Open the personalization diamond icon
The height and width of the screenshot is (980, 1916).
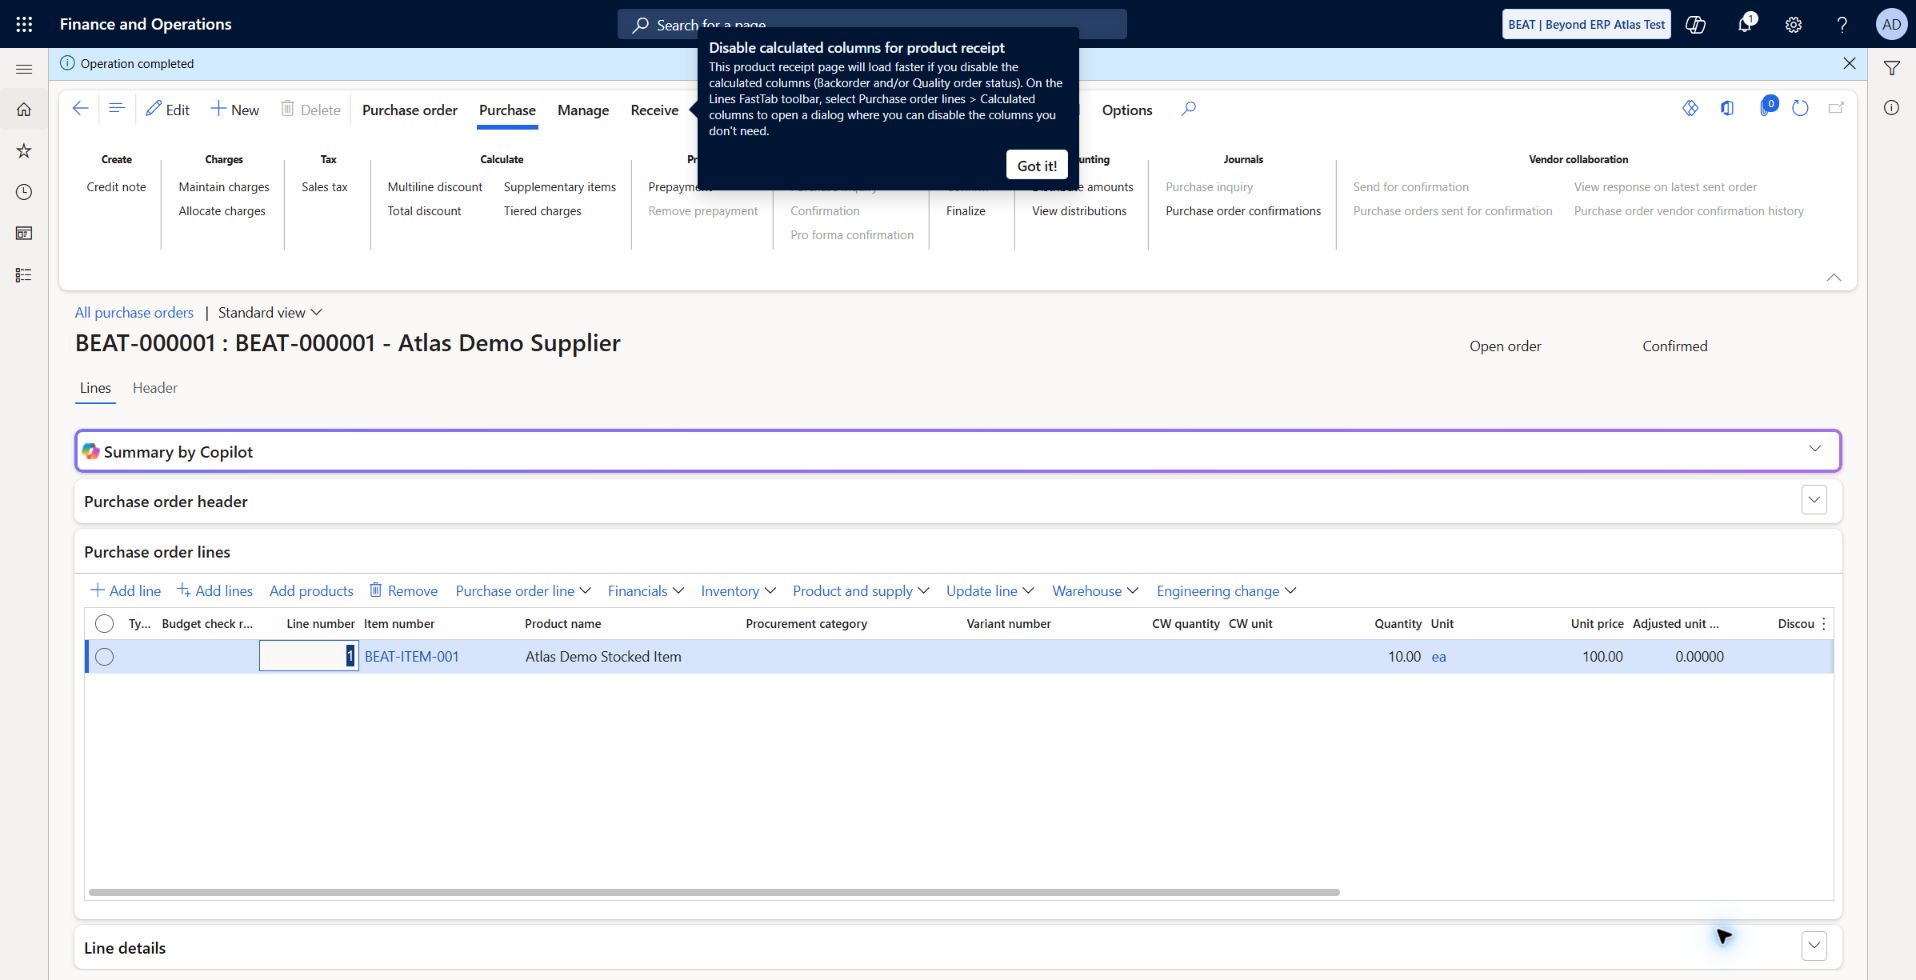(1690, 108)
